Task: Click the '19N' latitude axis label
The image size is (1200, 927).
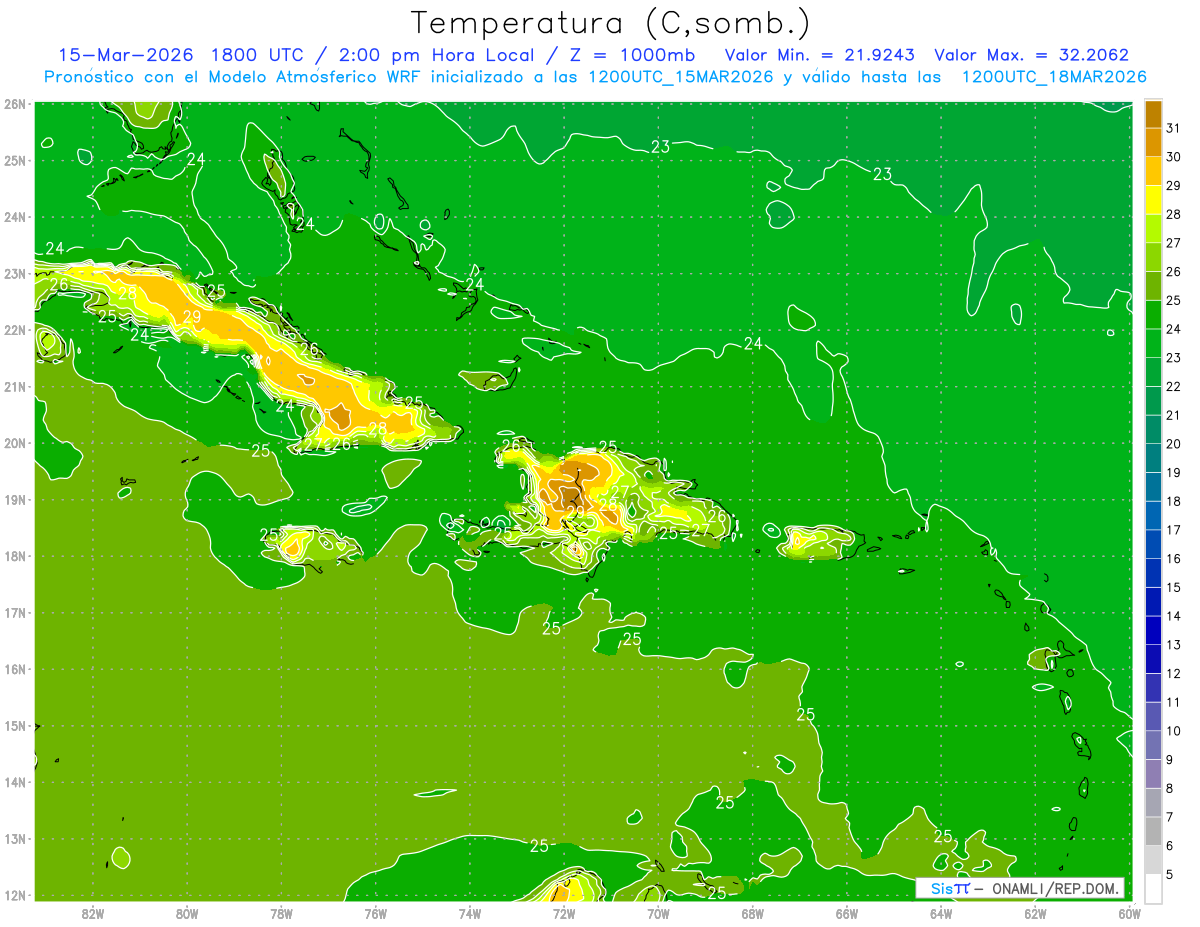Action: point(15,500)
